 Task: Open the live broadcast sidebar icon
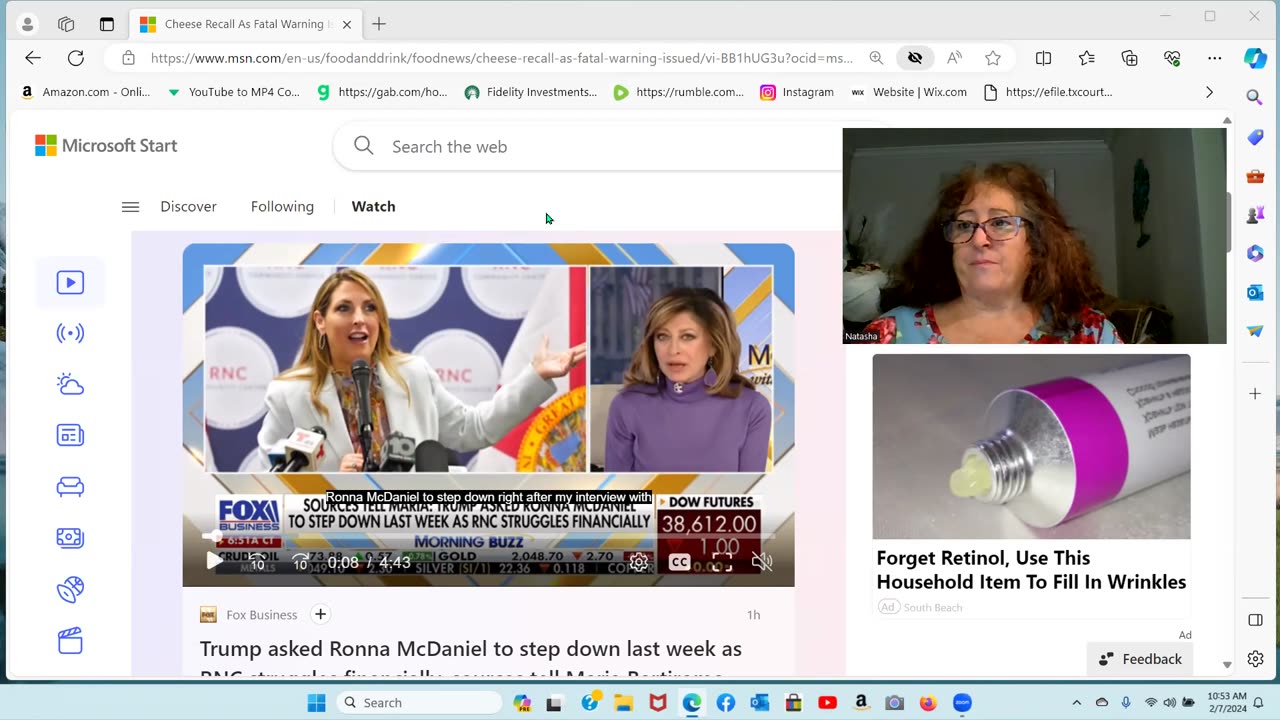(x=70, y=333)
